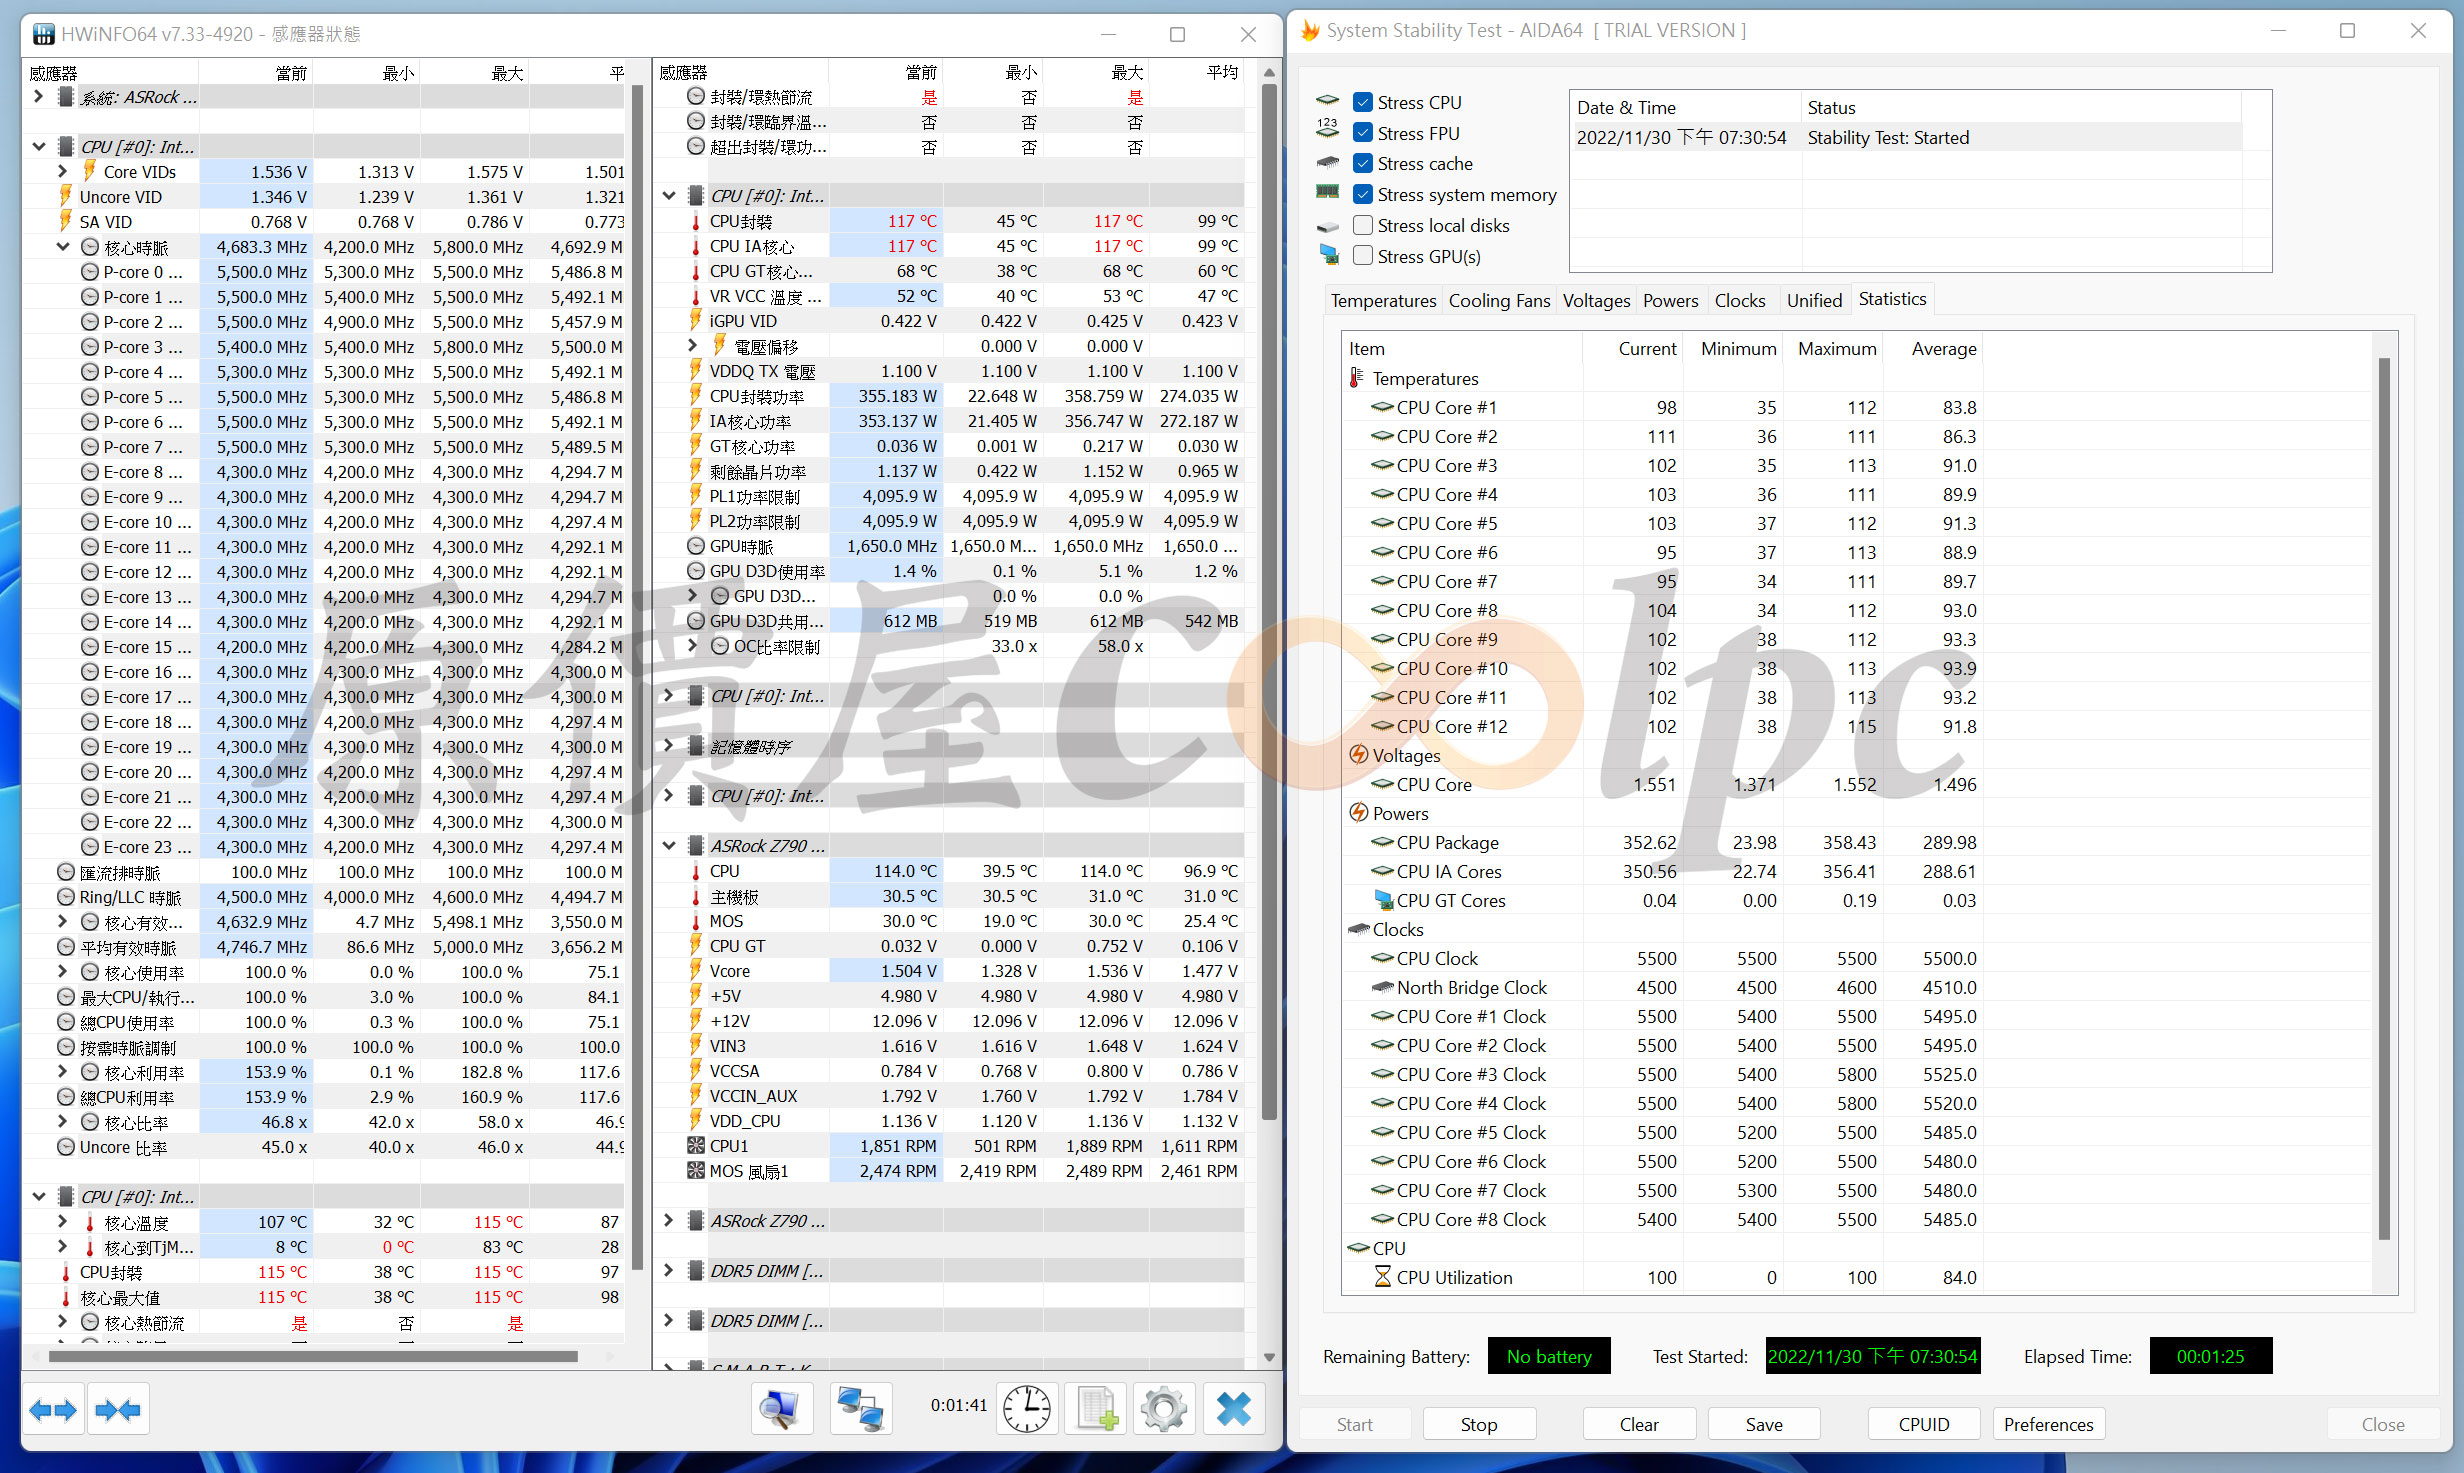The height and width of the screenshot is (1473, 2464).
Task: Uncheck the Stress cache checkbox
Action: pos(1362,163)
